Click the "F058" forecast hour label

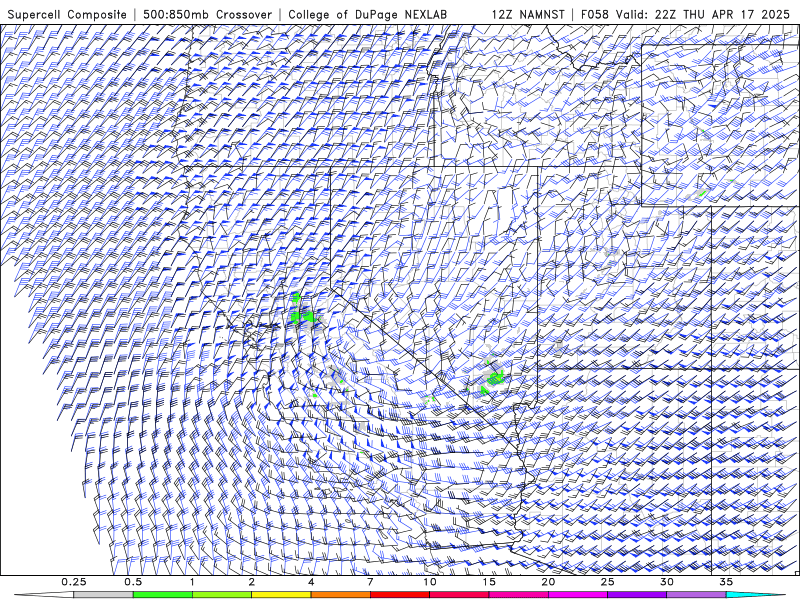pos(595,14)
